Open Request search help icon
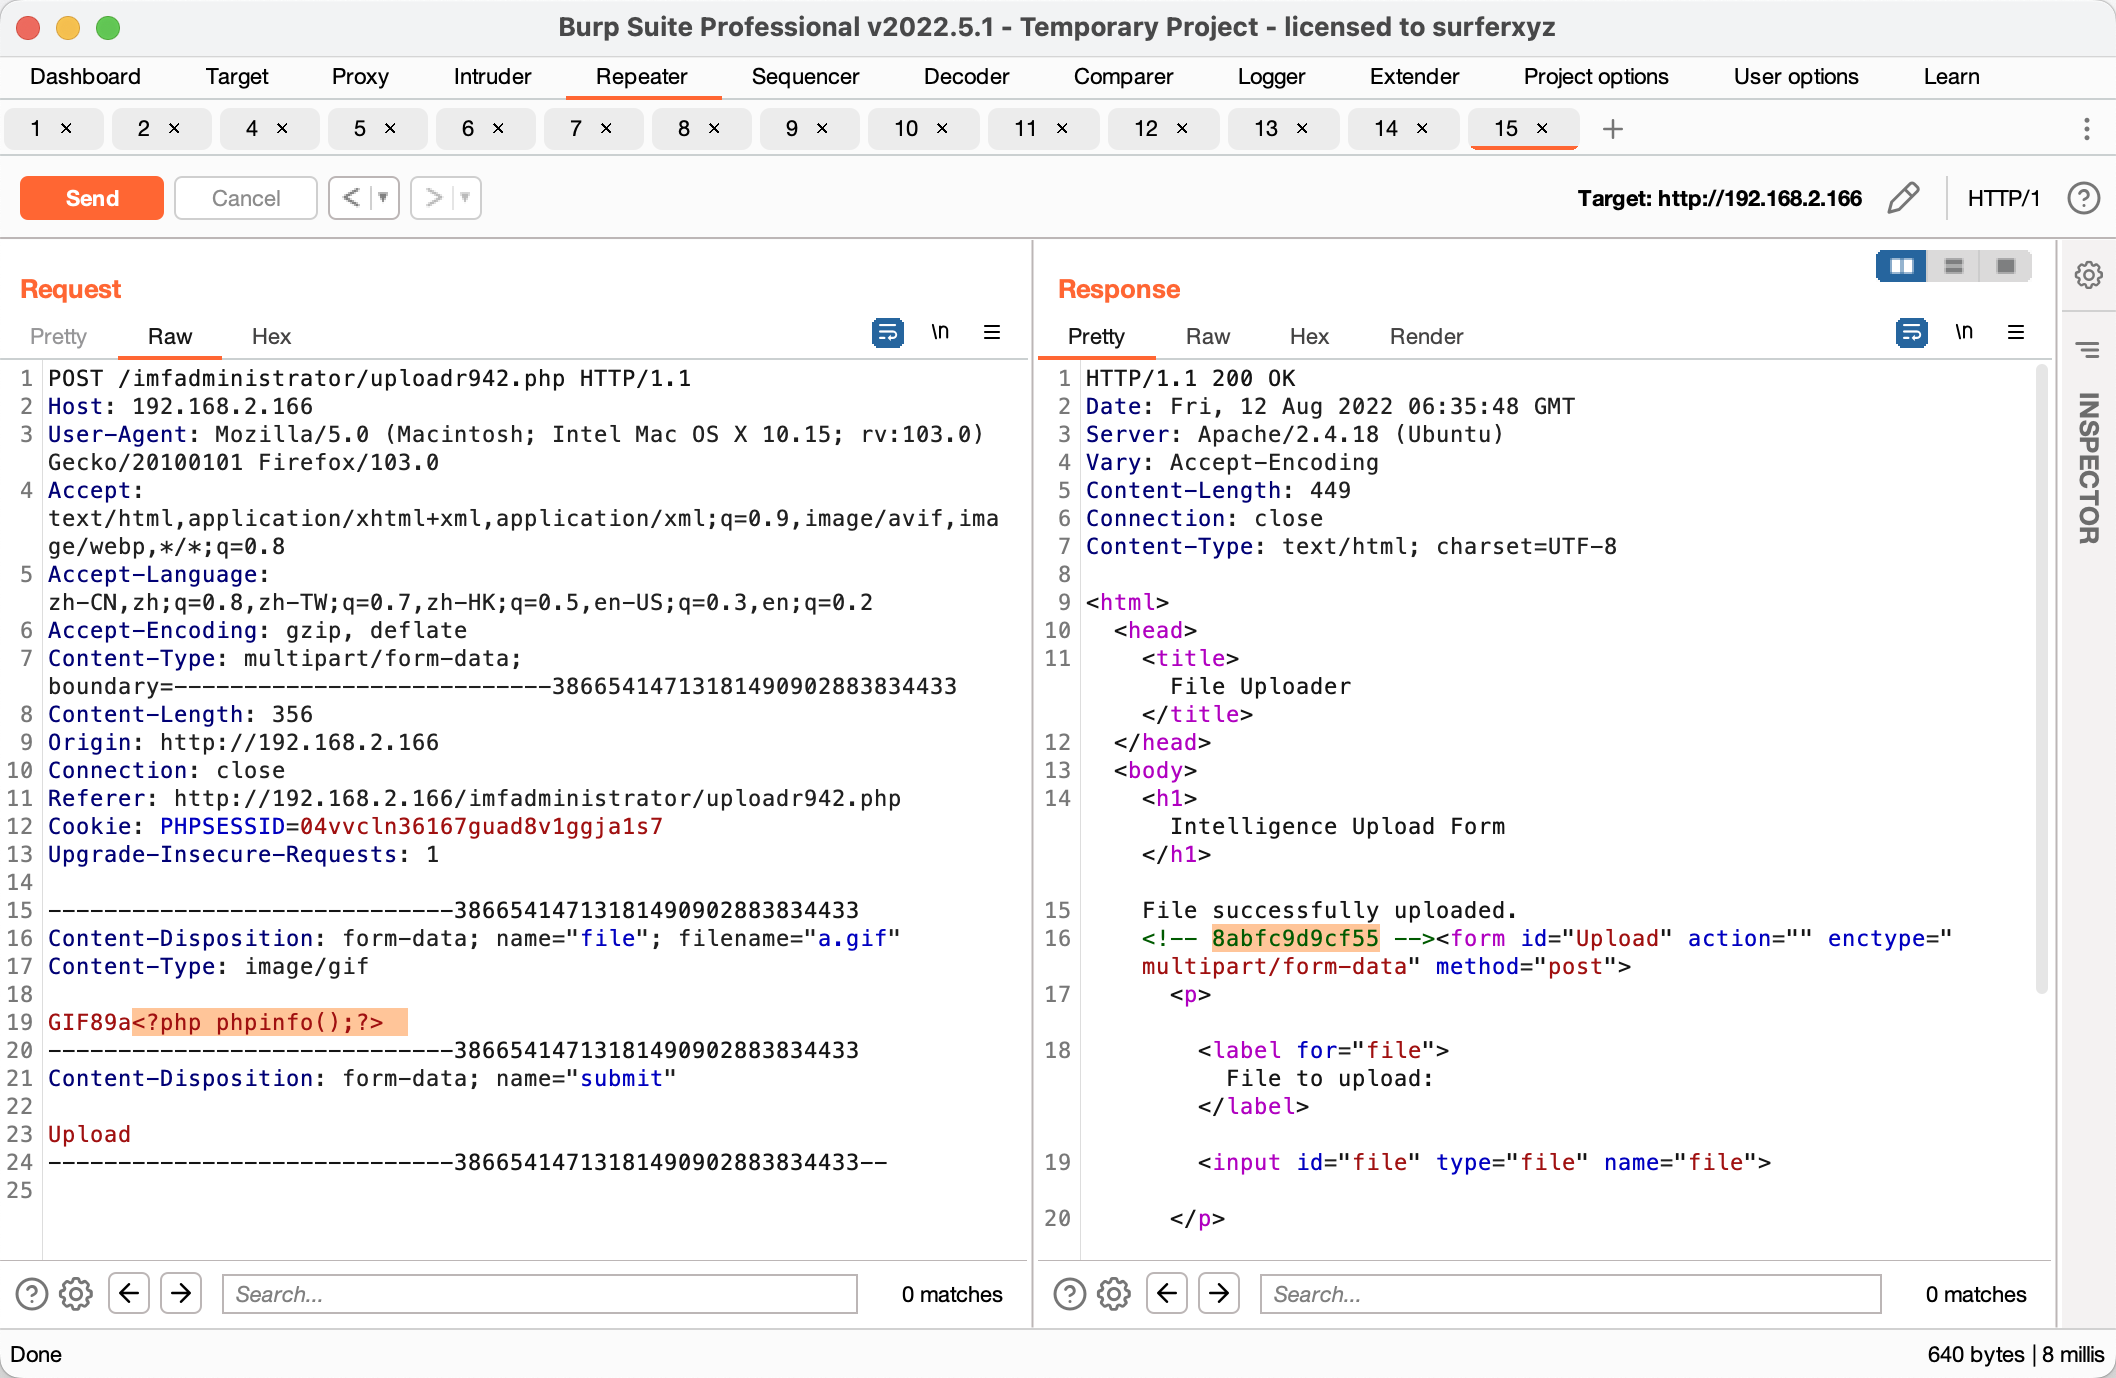Viewport: 2116px width, 1378px height. [32, 1294]
